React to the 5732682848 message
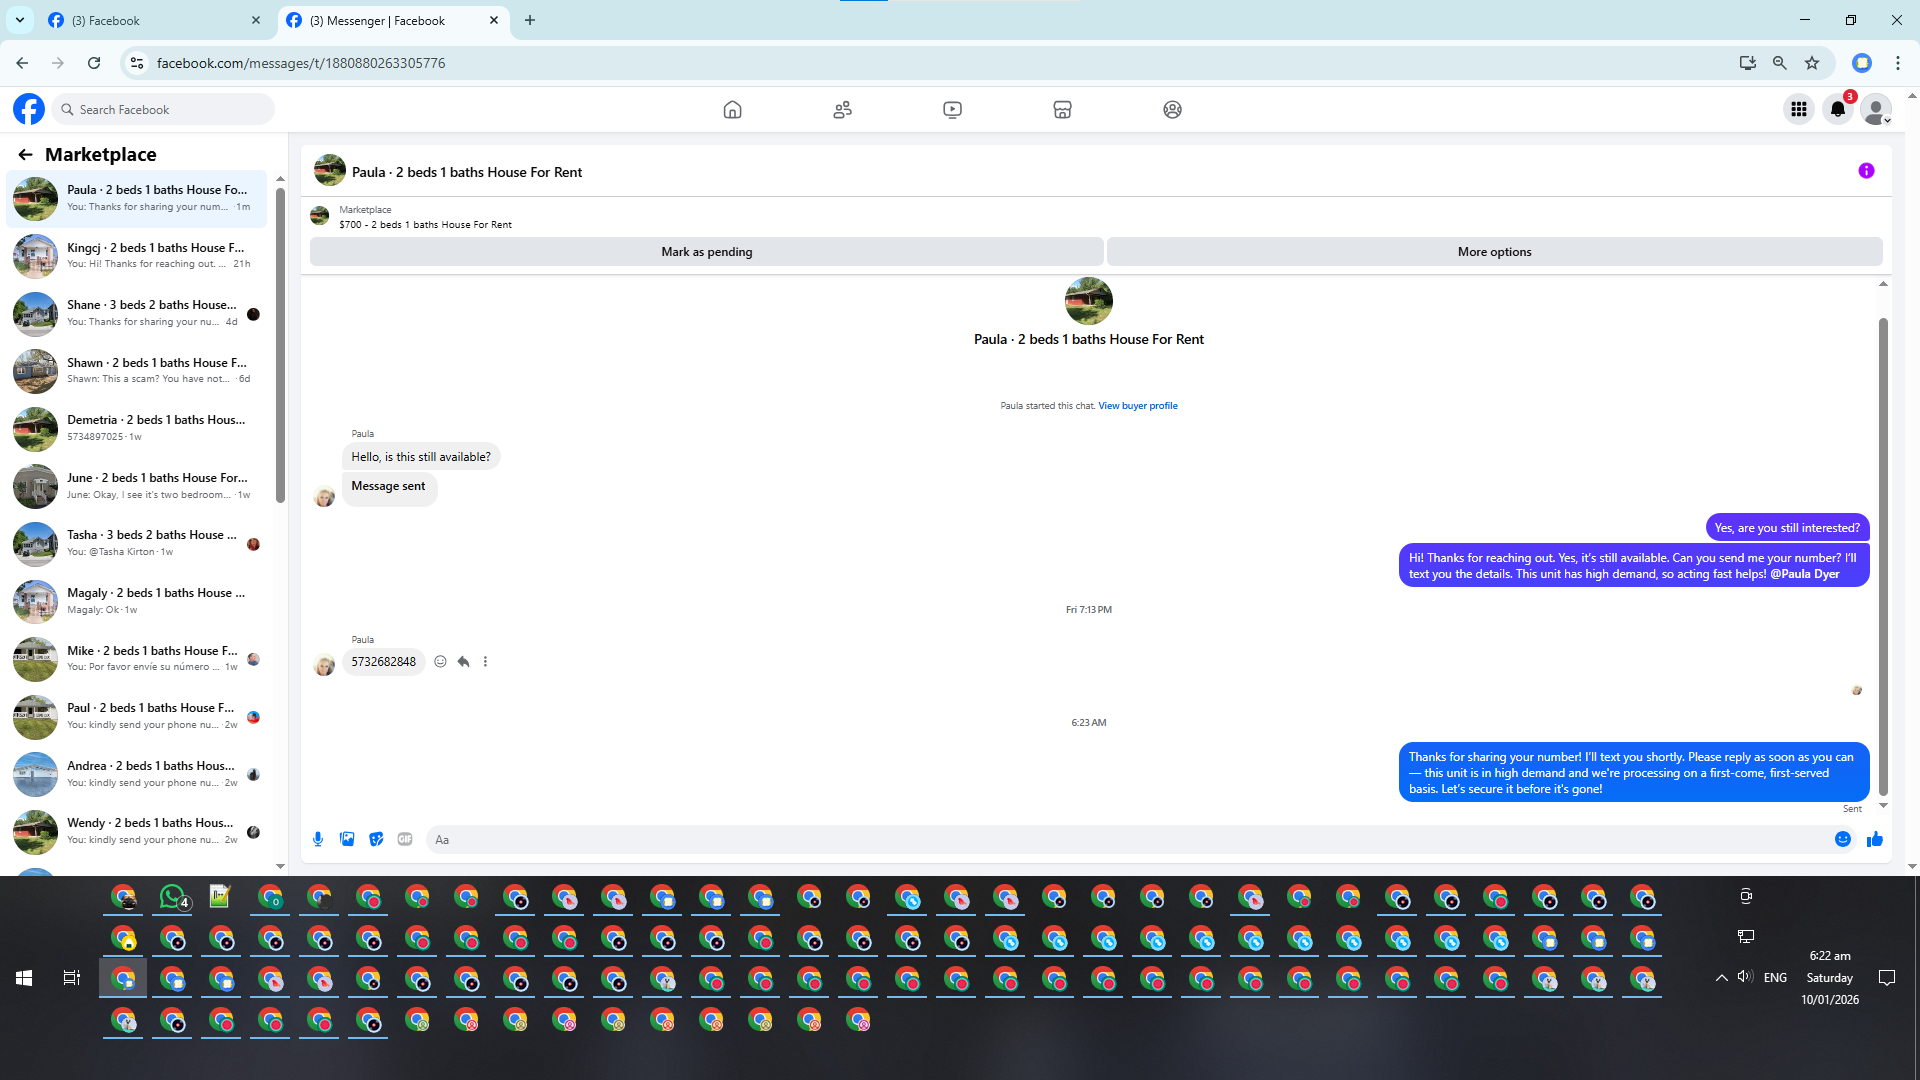The height and width of the screenshot is (1080, 1920). [440, 662]
